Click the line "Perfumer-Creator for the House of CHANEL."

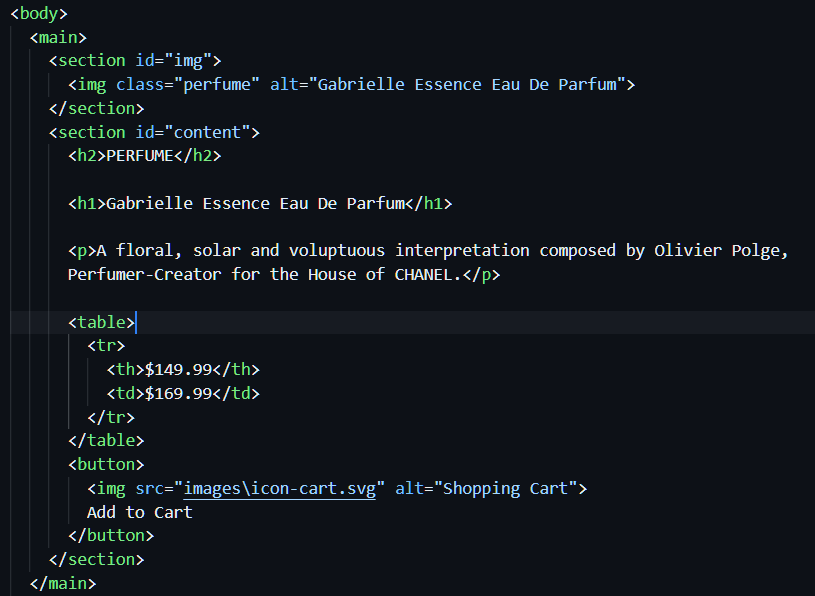(x=284, y=275)
